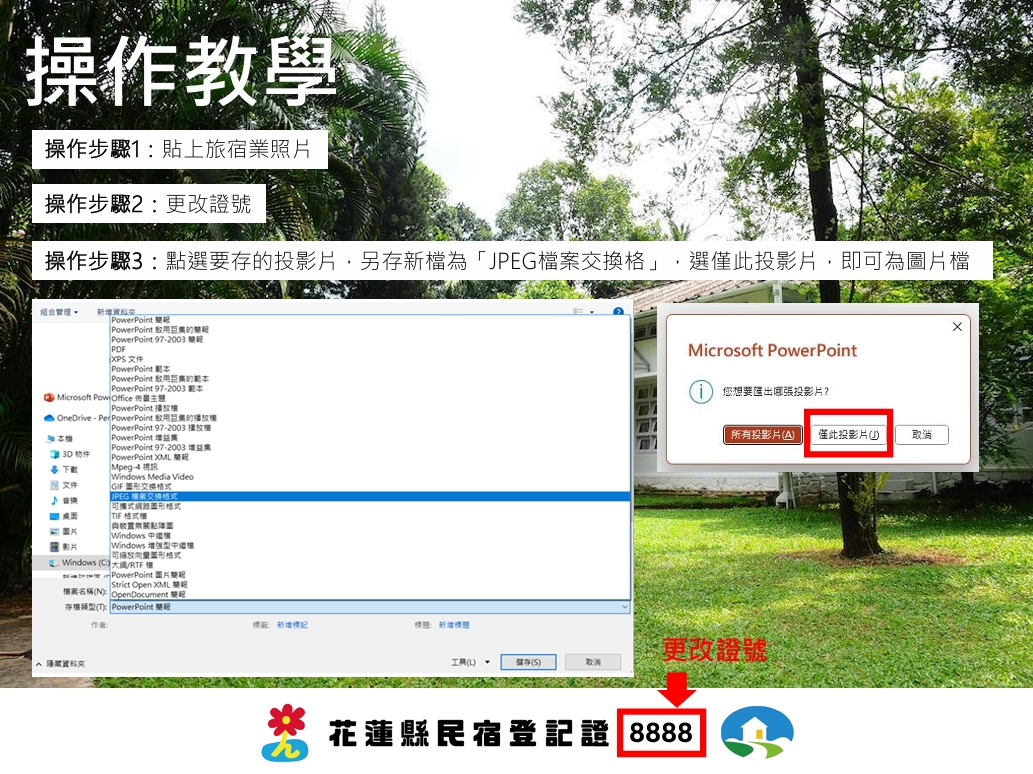The height and width of the screenshot is (774, 1033).
Task: Click the 儲存(S) save button
Action: coord(527,662)
